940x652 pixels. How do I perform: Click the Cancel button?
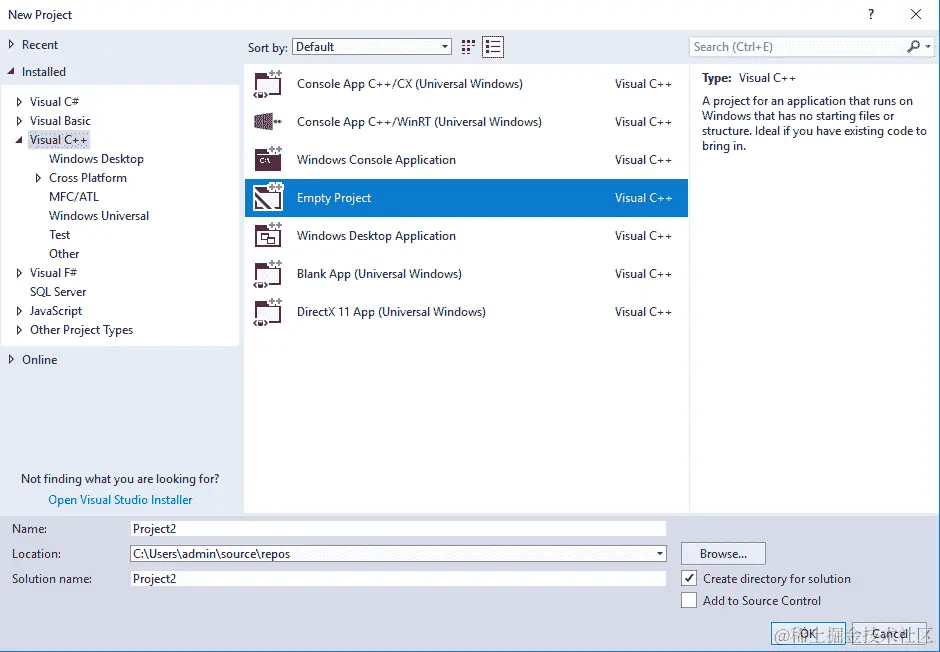tap(890, 633)
